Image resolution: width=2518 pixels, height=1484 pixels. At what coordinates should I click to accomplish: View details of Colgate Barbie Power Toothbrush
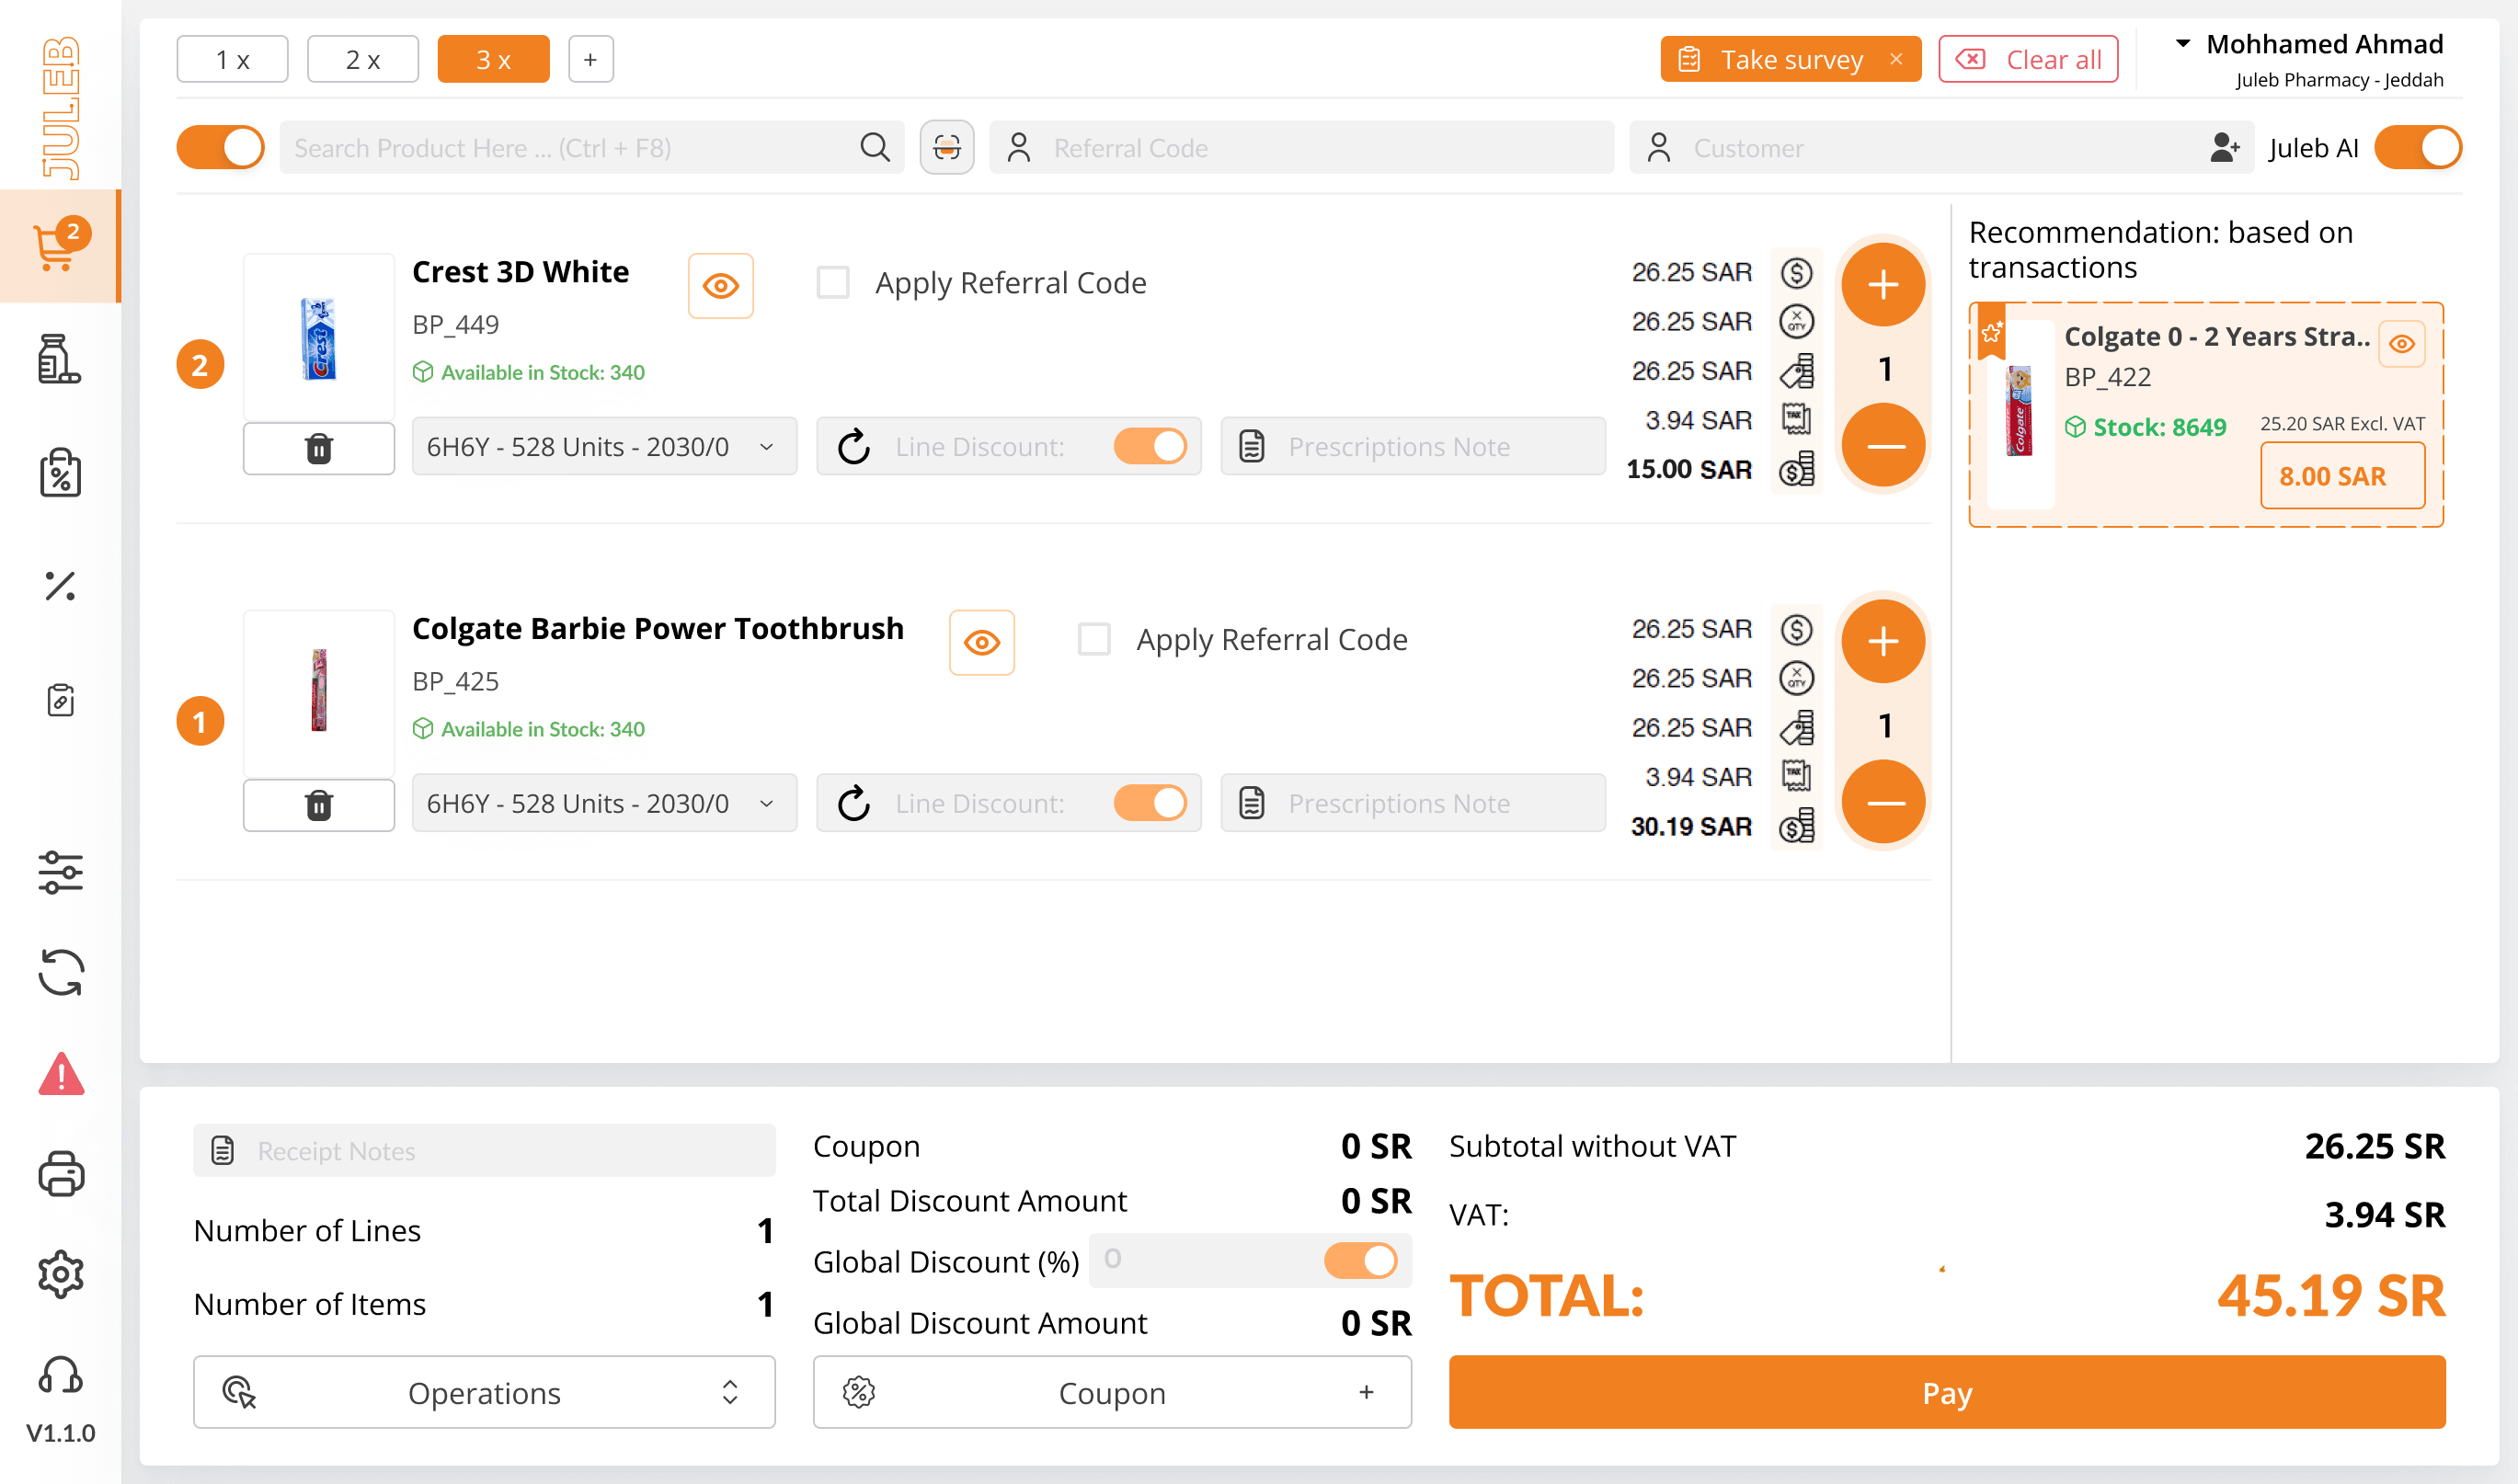(x=981, y=643)
